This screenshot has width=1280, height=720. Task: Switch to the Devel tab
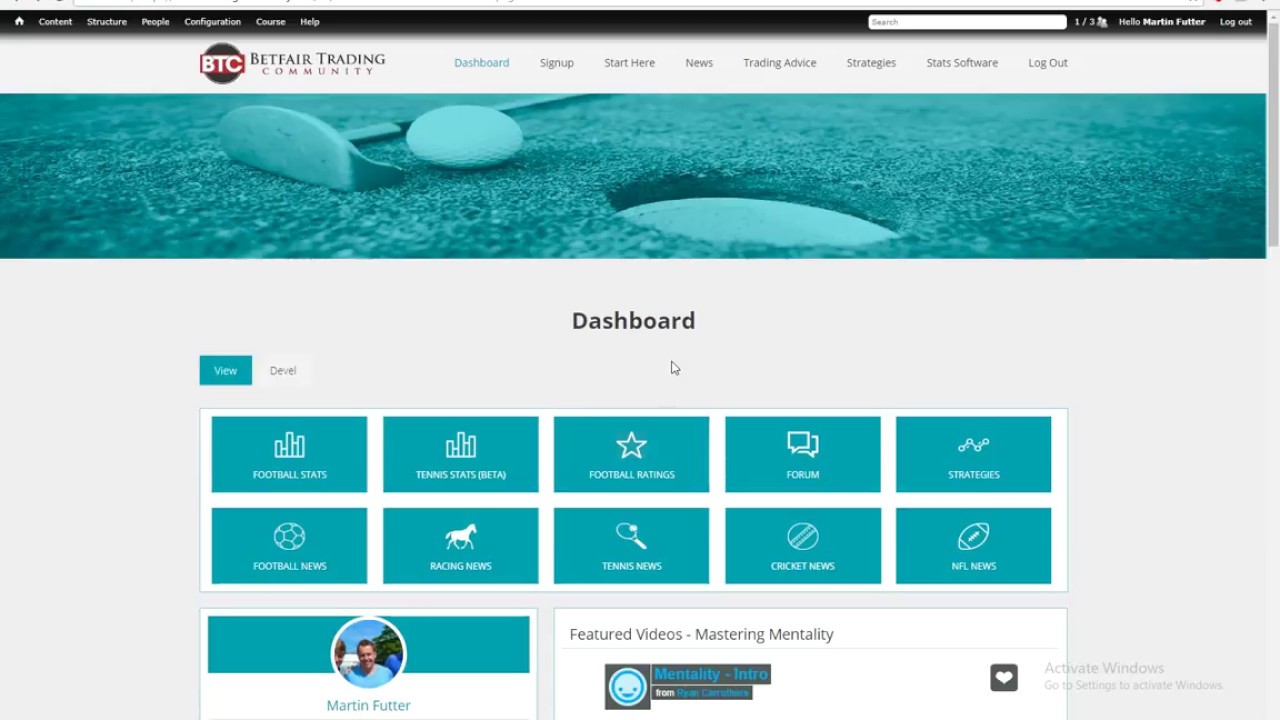coord(283,370)
